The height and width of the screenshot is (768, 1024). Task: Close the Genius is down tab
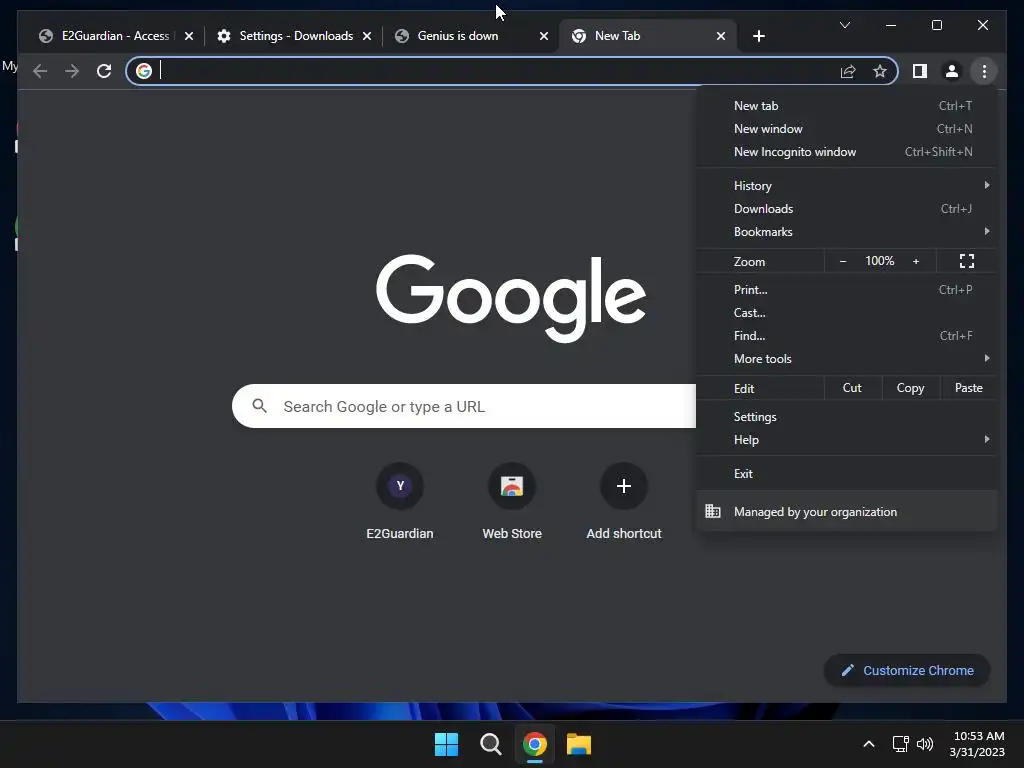(x=543, y=36)
